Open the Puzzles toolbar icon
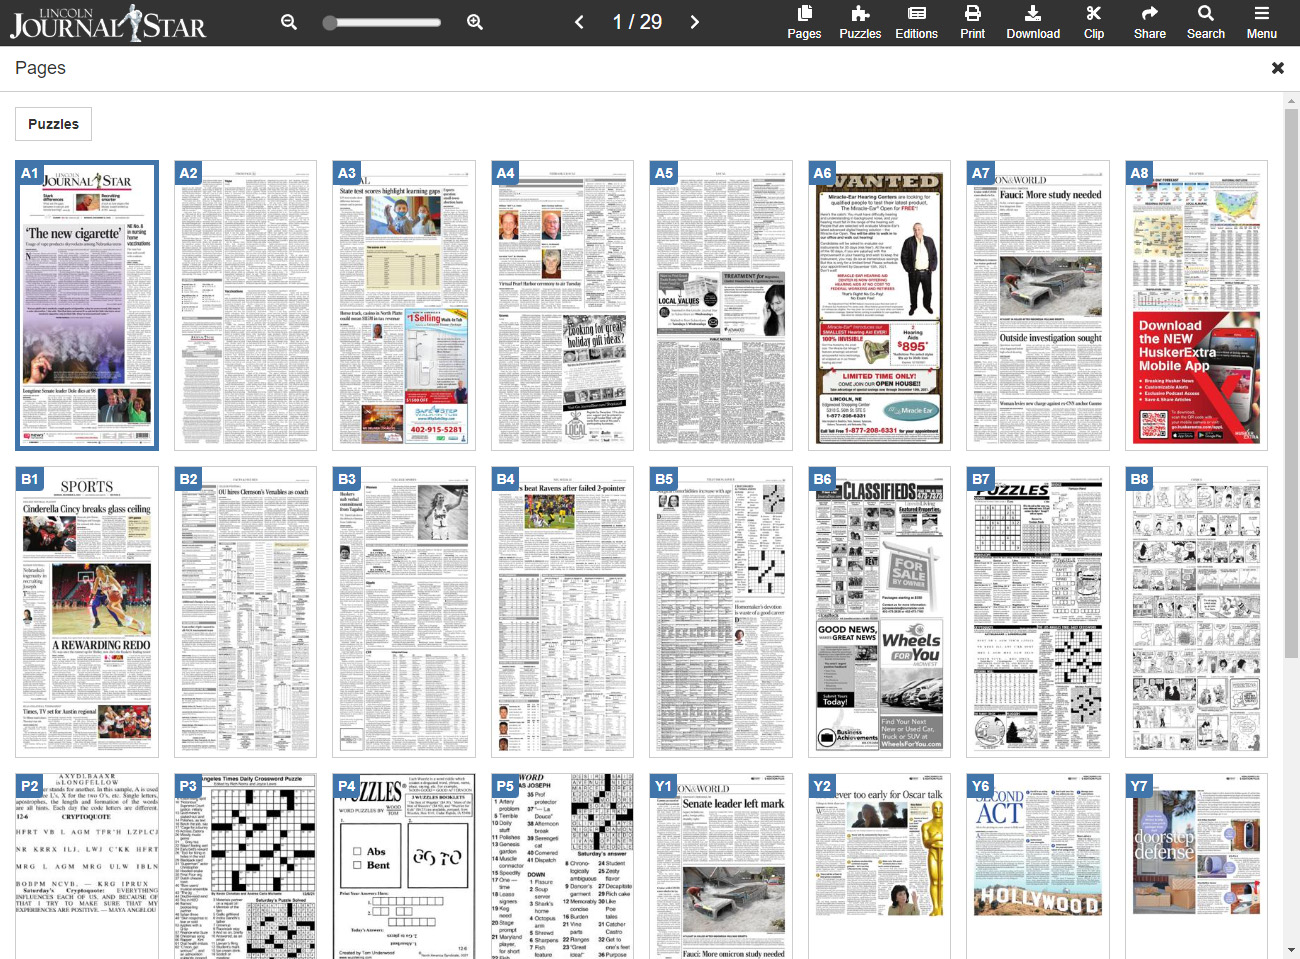 (859, 22)
